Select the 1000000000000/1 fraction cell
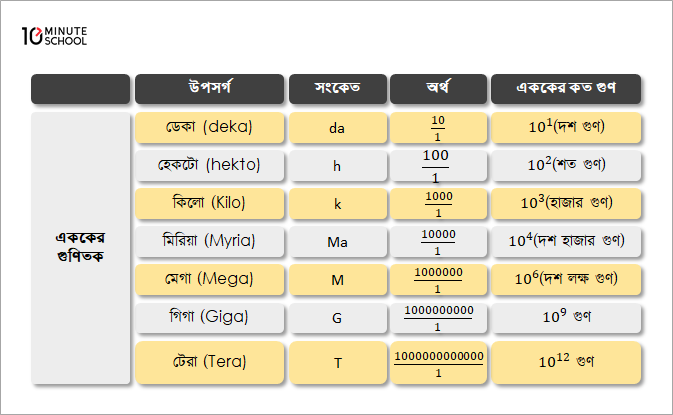The height and width of the screenshot is (415, 673). pyautogui.click(x=437, y=362)
